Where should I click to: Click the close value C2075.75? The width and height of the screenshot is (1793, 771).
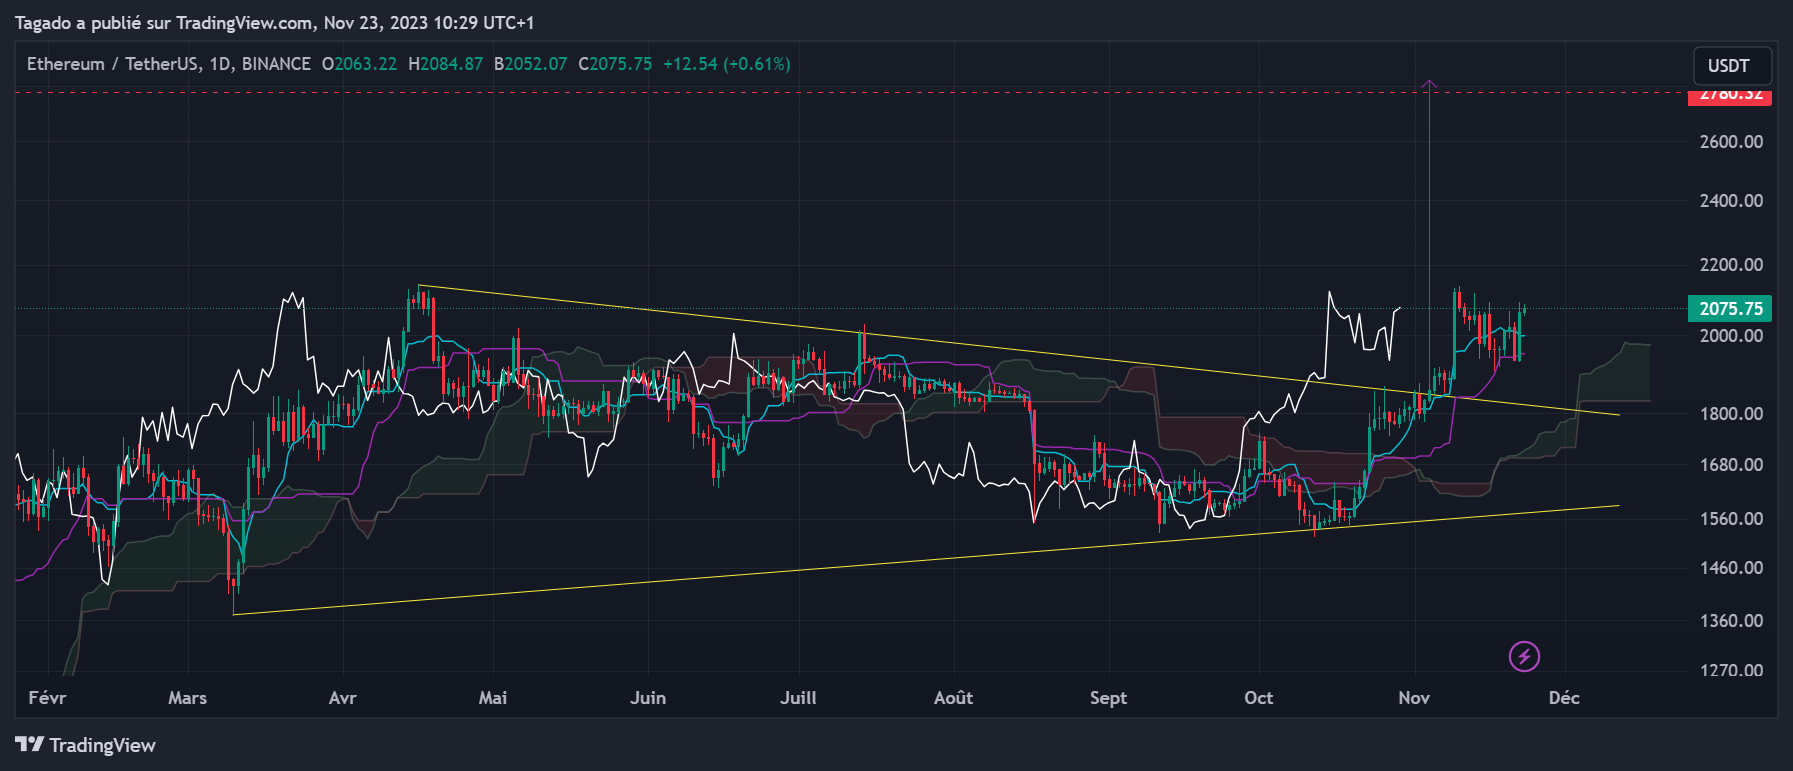pyautogui.click(x=615, y=64)
